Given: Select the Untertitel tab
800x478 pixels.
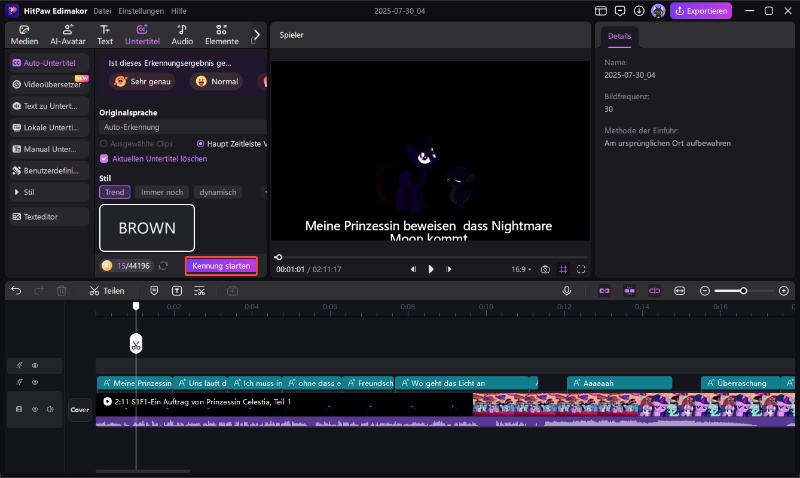Looking at the screenshot, I should (x=142, y=35).
